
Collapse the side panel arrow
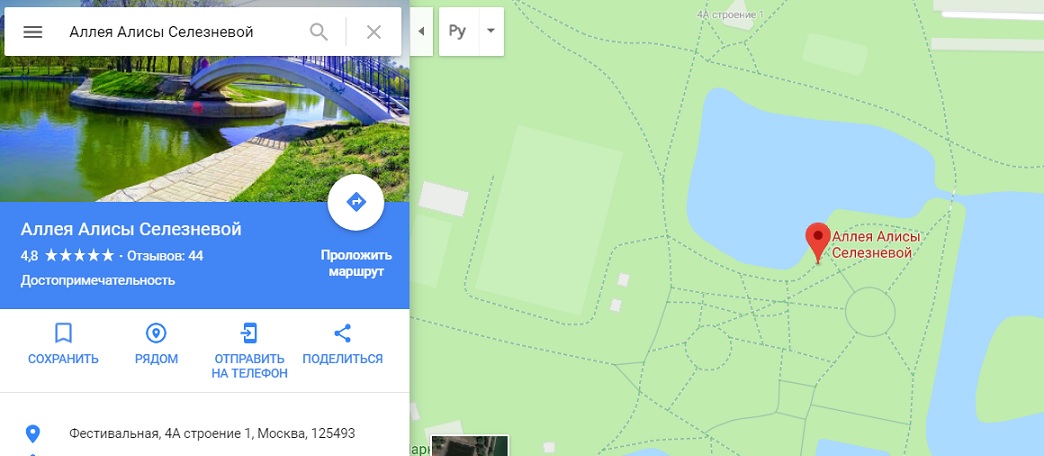pyautogui.click(x=421, y=31)
